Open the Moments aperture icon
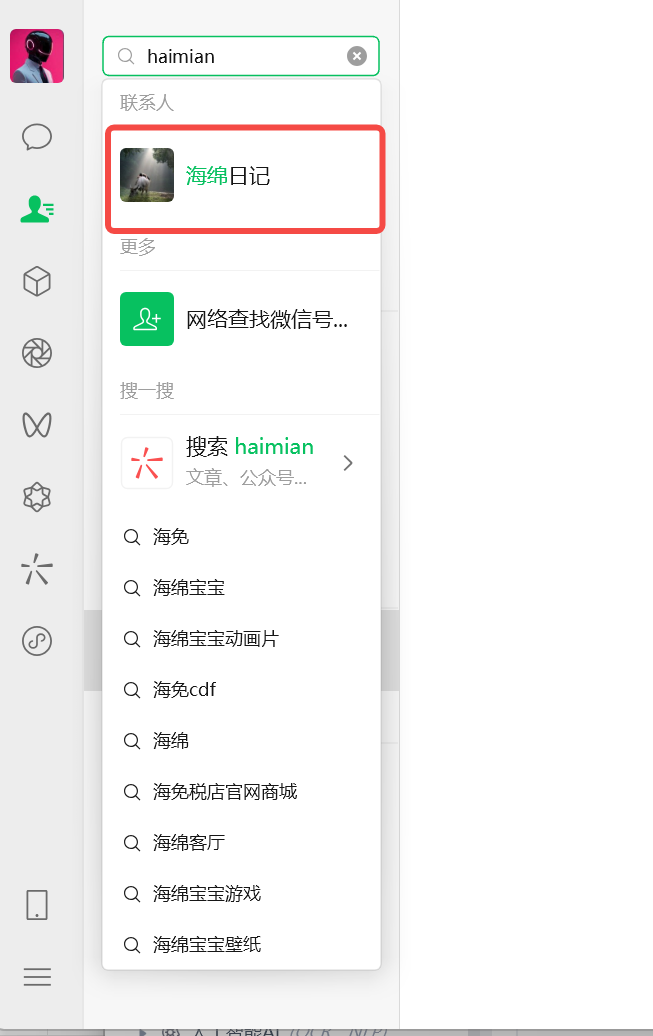The image size is (653, 1036). coord(37,353)
